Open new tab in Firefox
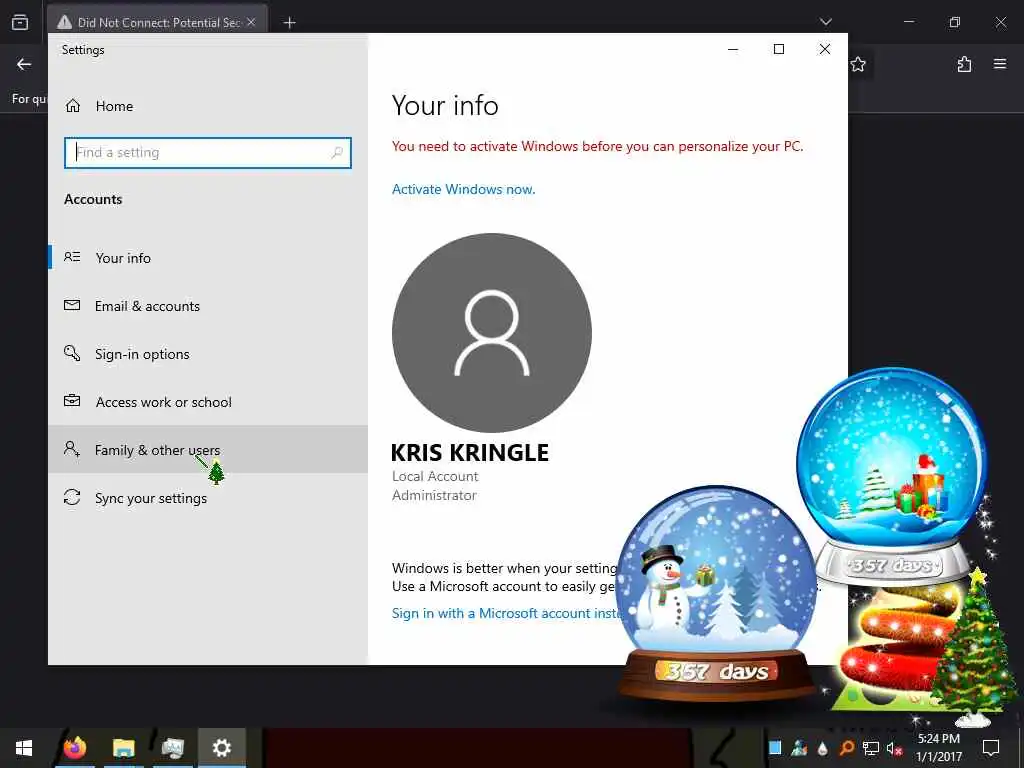The height and width of the screenshot is (768, 1024). tap(289, 23)
